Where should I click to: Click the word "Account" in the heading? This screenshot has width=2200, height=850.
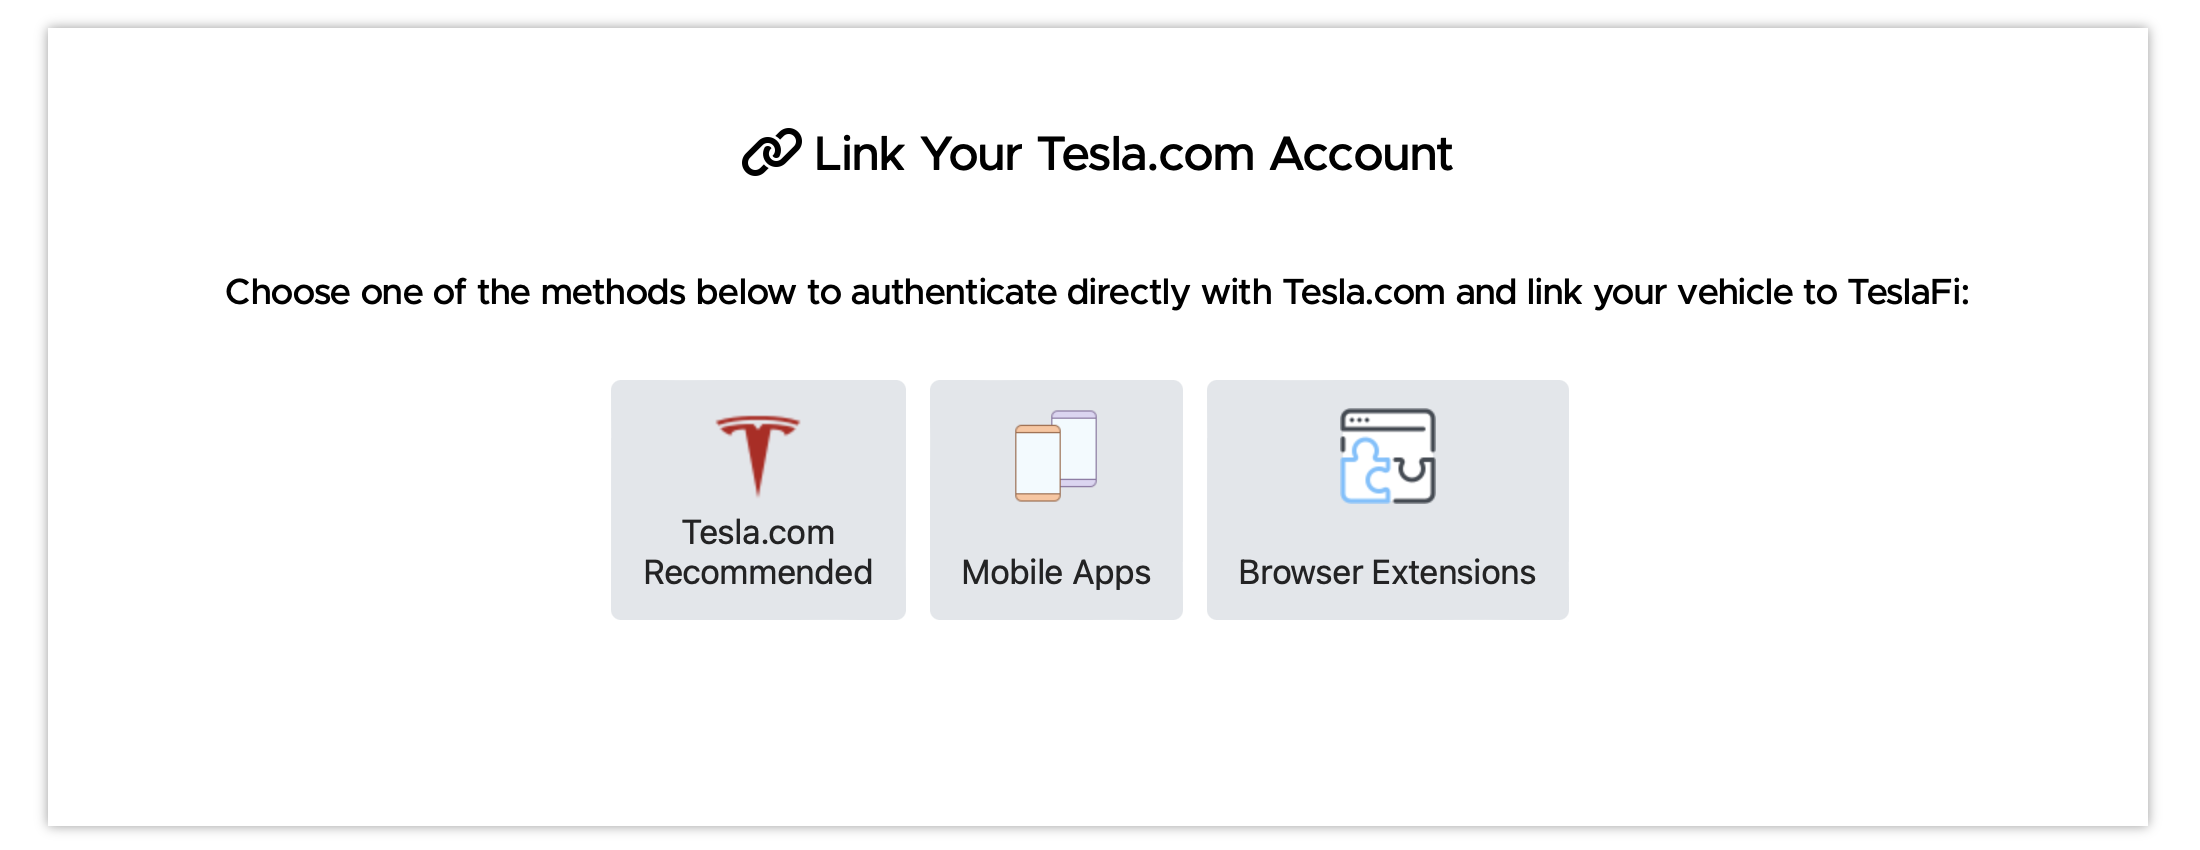coord(1361,154)
